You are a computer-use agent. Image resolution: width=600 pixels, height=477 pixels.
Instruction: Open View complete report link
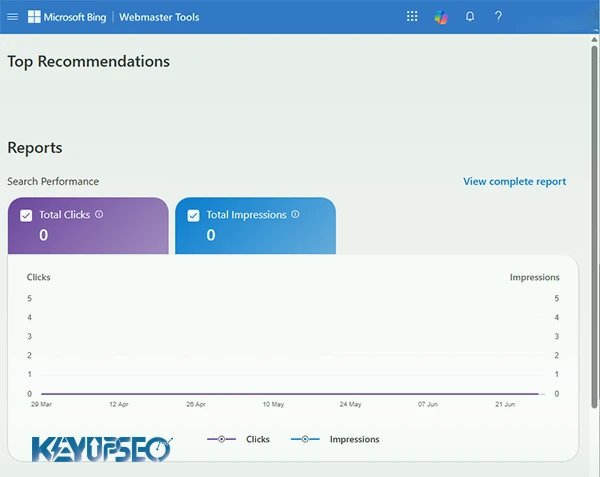pos(514,181)
